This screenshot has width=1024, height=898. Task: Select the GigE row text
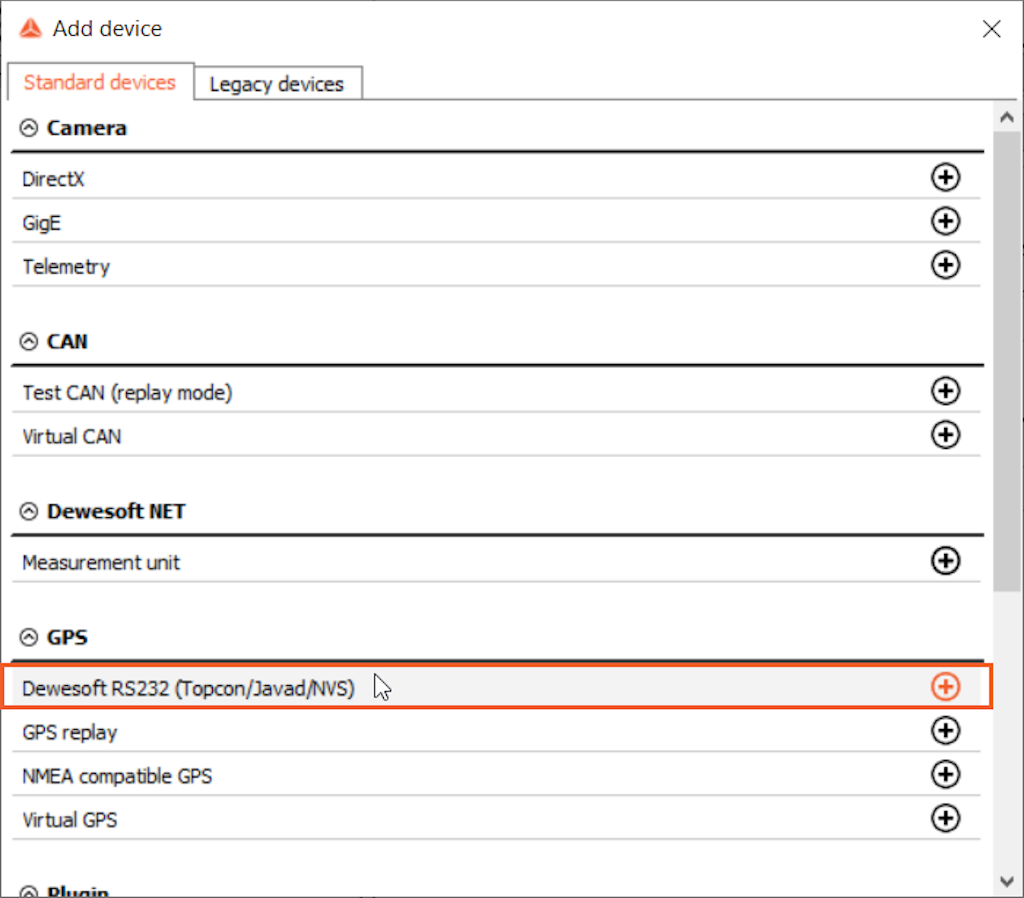[42, 223]
